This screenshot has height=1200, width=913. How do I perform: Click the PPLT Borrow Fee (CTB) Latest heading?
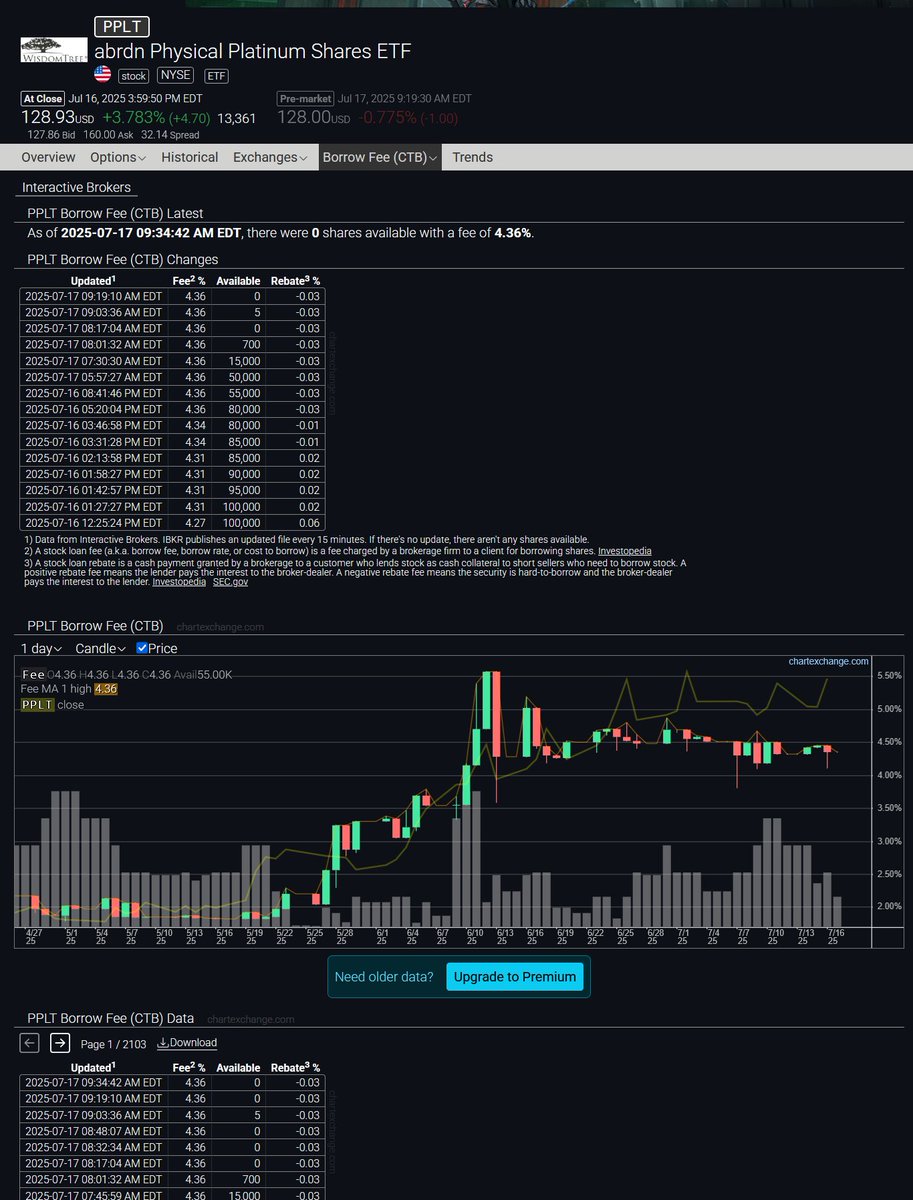coord(115,213)
